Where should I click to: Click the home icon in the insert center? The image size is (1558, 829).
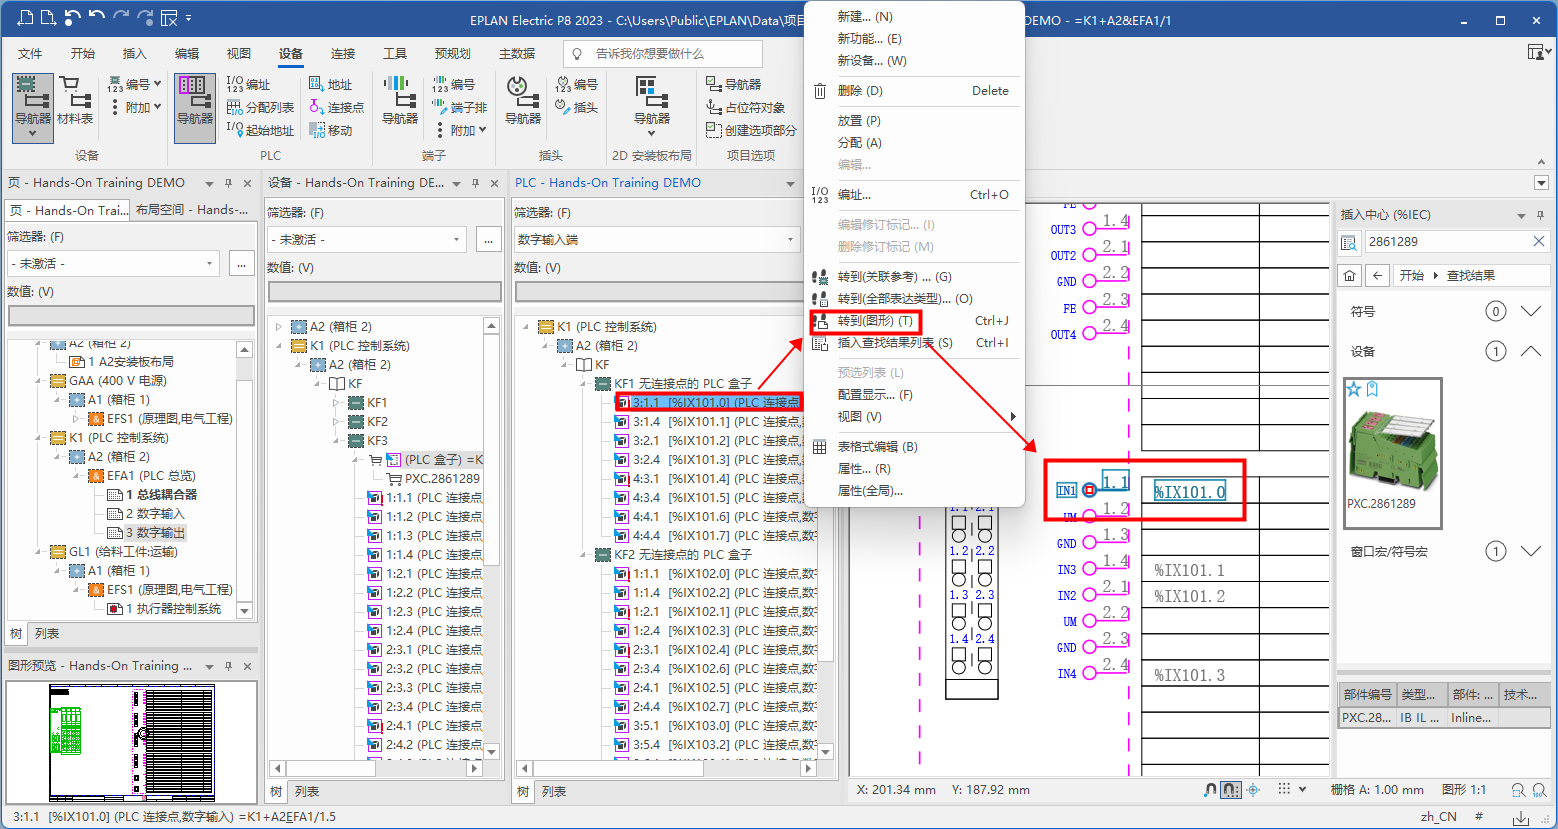1350,275
